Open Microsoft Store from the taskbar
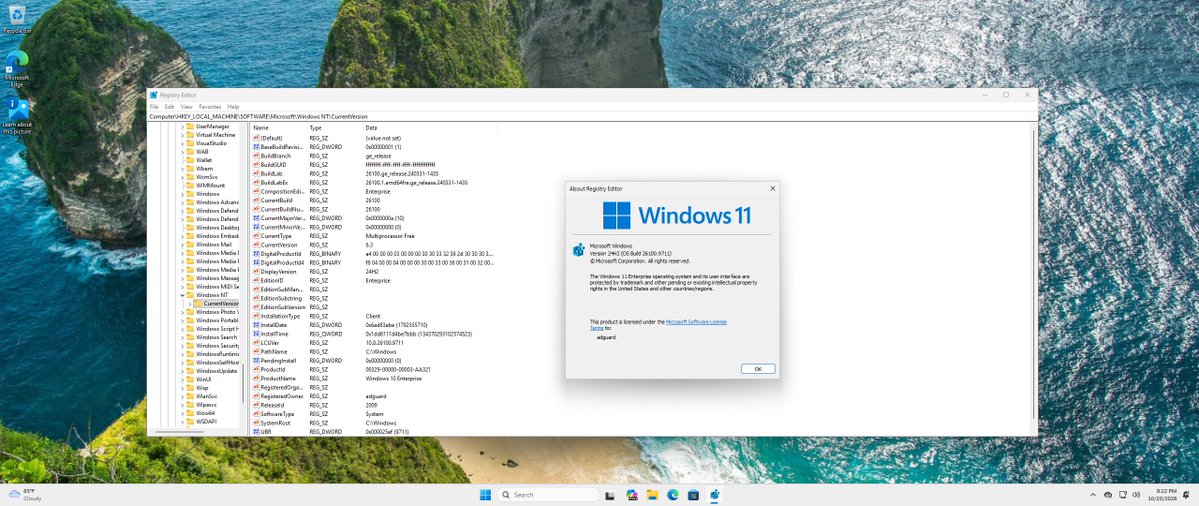 (694, 495)
